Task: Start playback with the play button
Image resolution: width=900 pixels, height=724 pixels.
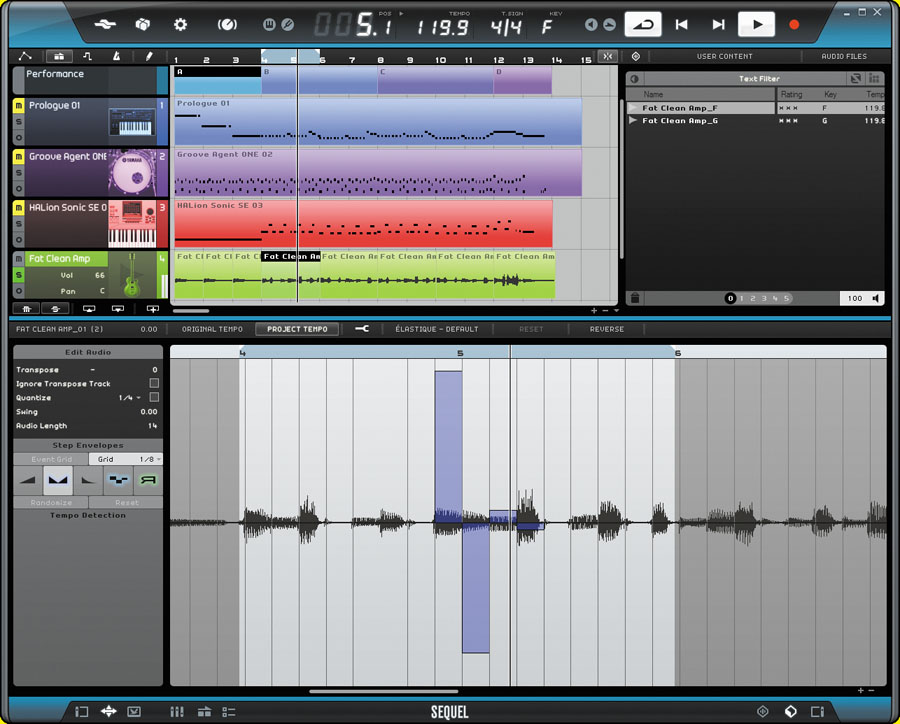Action: [757, 24]
